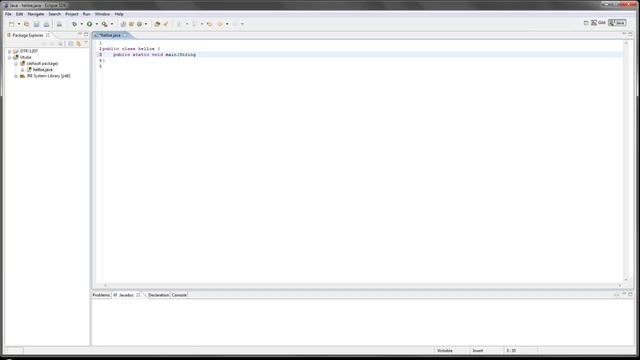Expand the DTR-1207 project node

coord(9,51)
